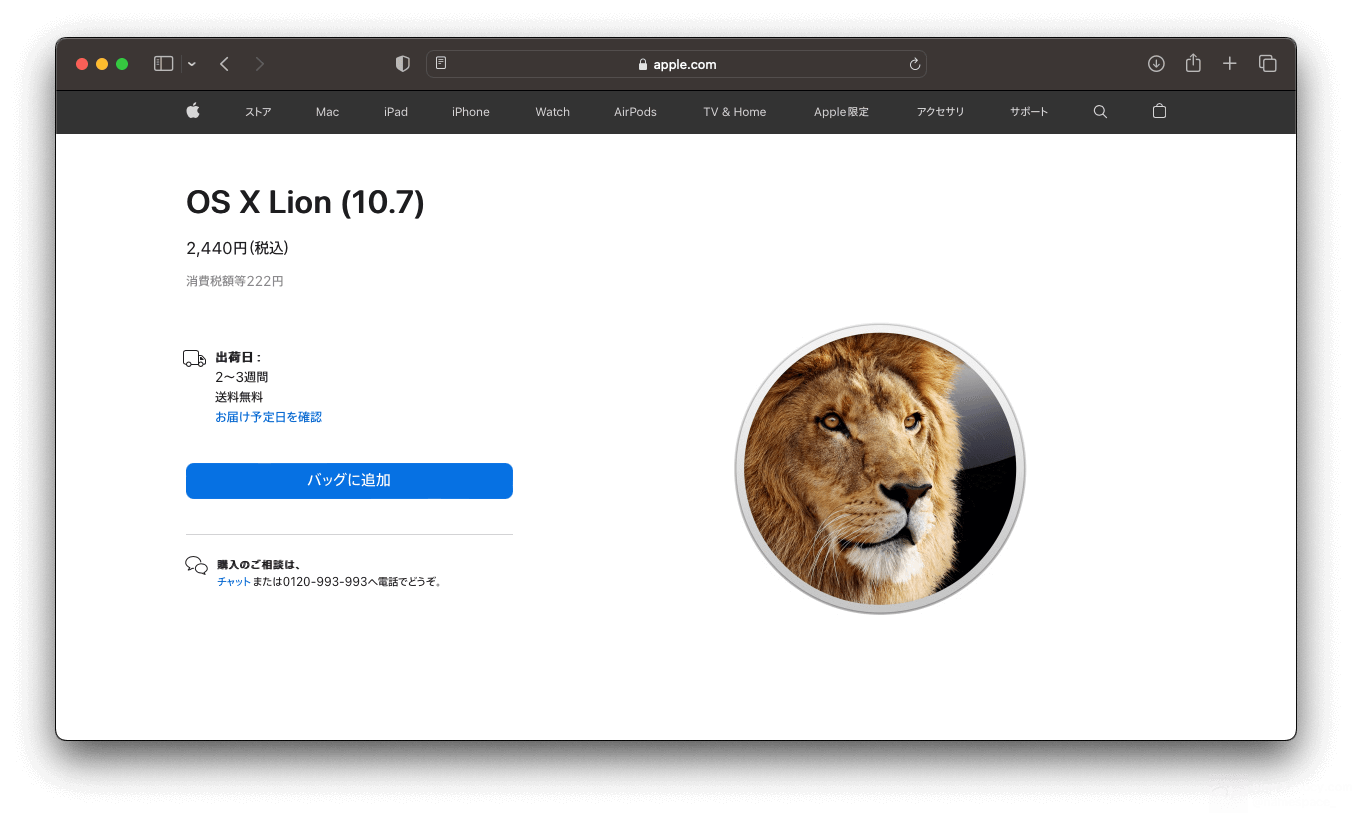
Task: Open the Mac menu item
Action: coord(327,112)
